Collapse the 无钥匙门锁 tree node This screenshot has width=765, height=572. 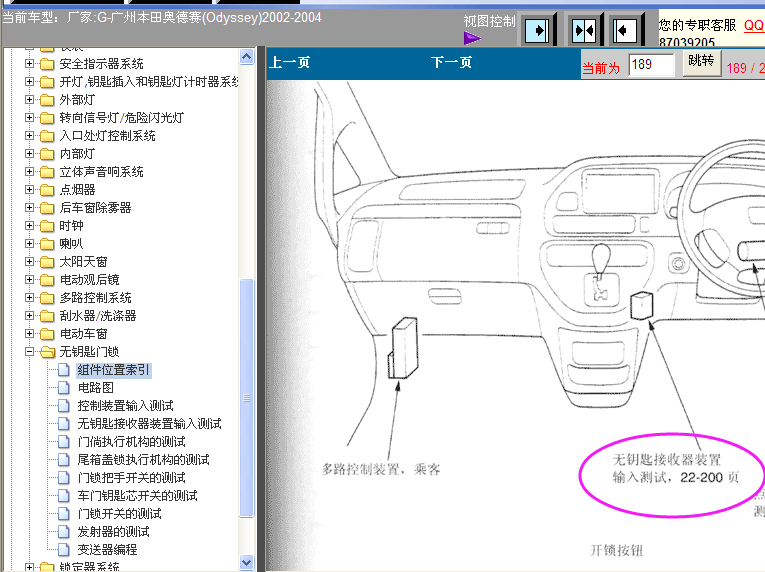(29, 351)
